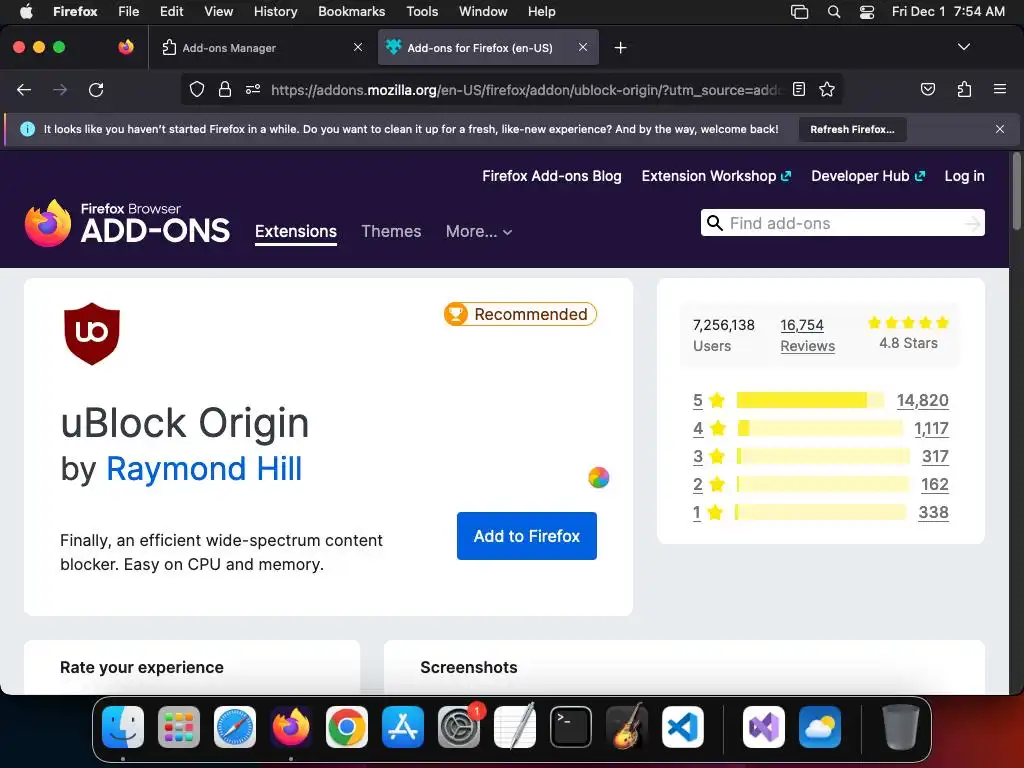This screenshot has height=768, width=1024.
Task: Open the Extensions puzzle icon in toolbar
Action: coord(964,89)
